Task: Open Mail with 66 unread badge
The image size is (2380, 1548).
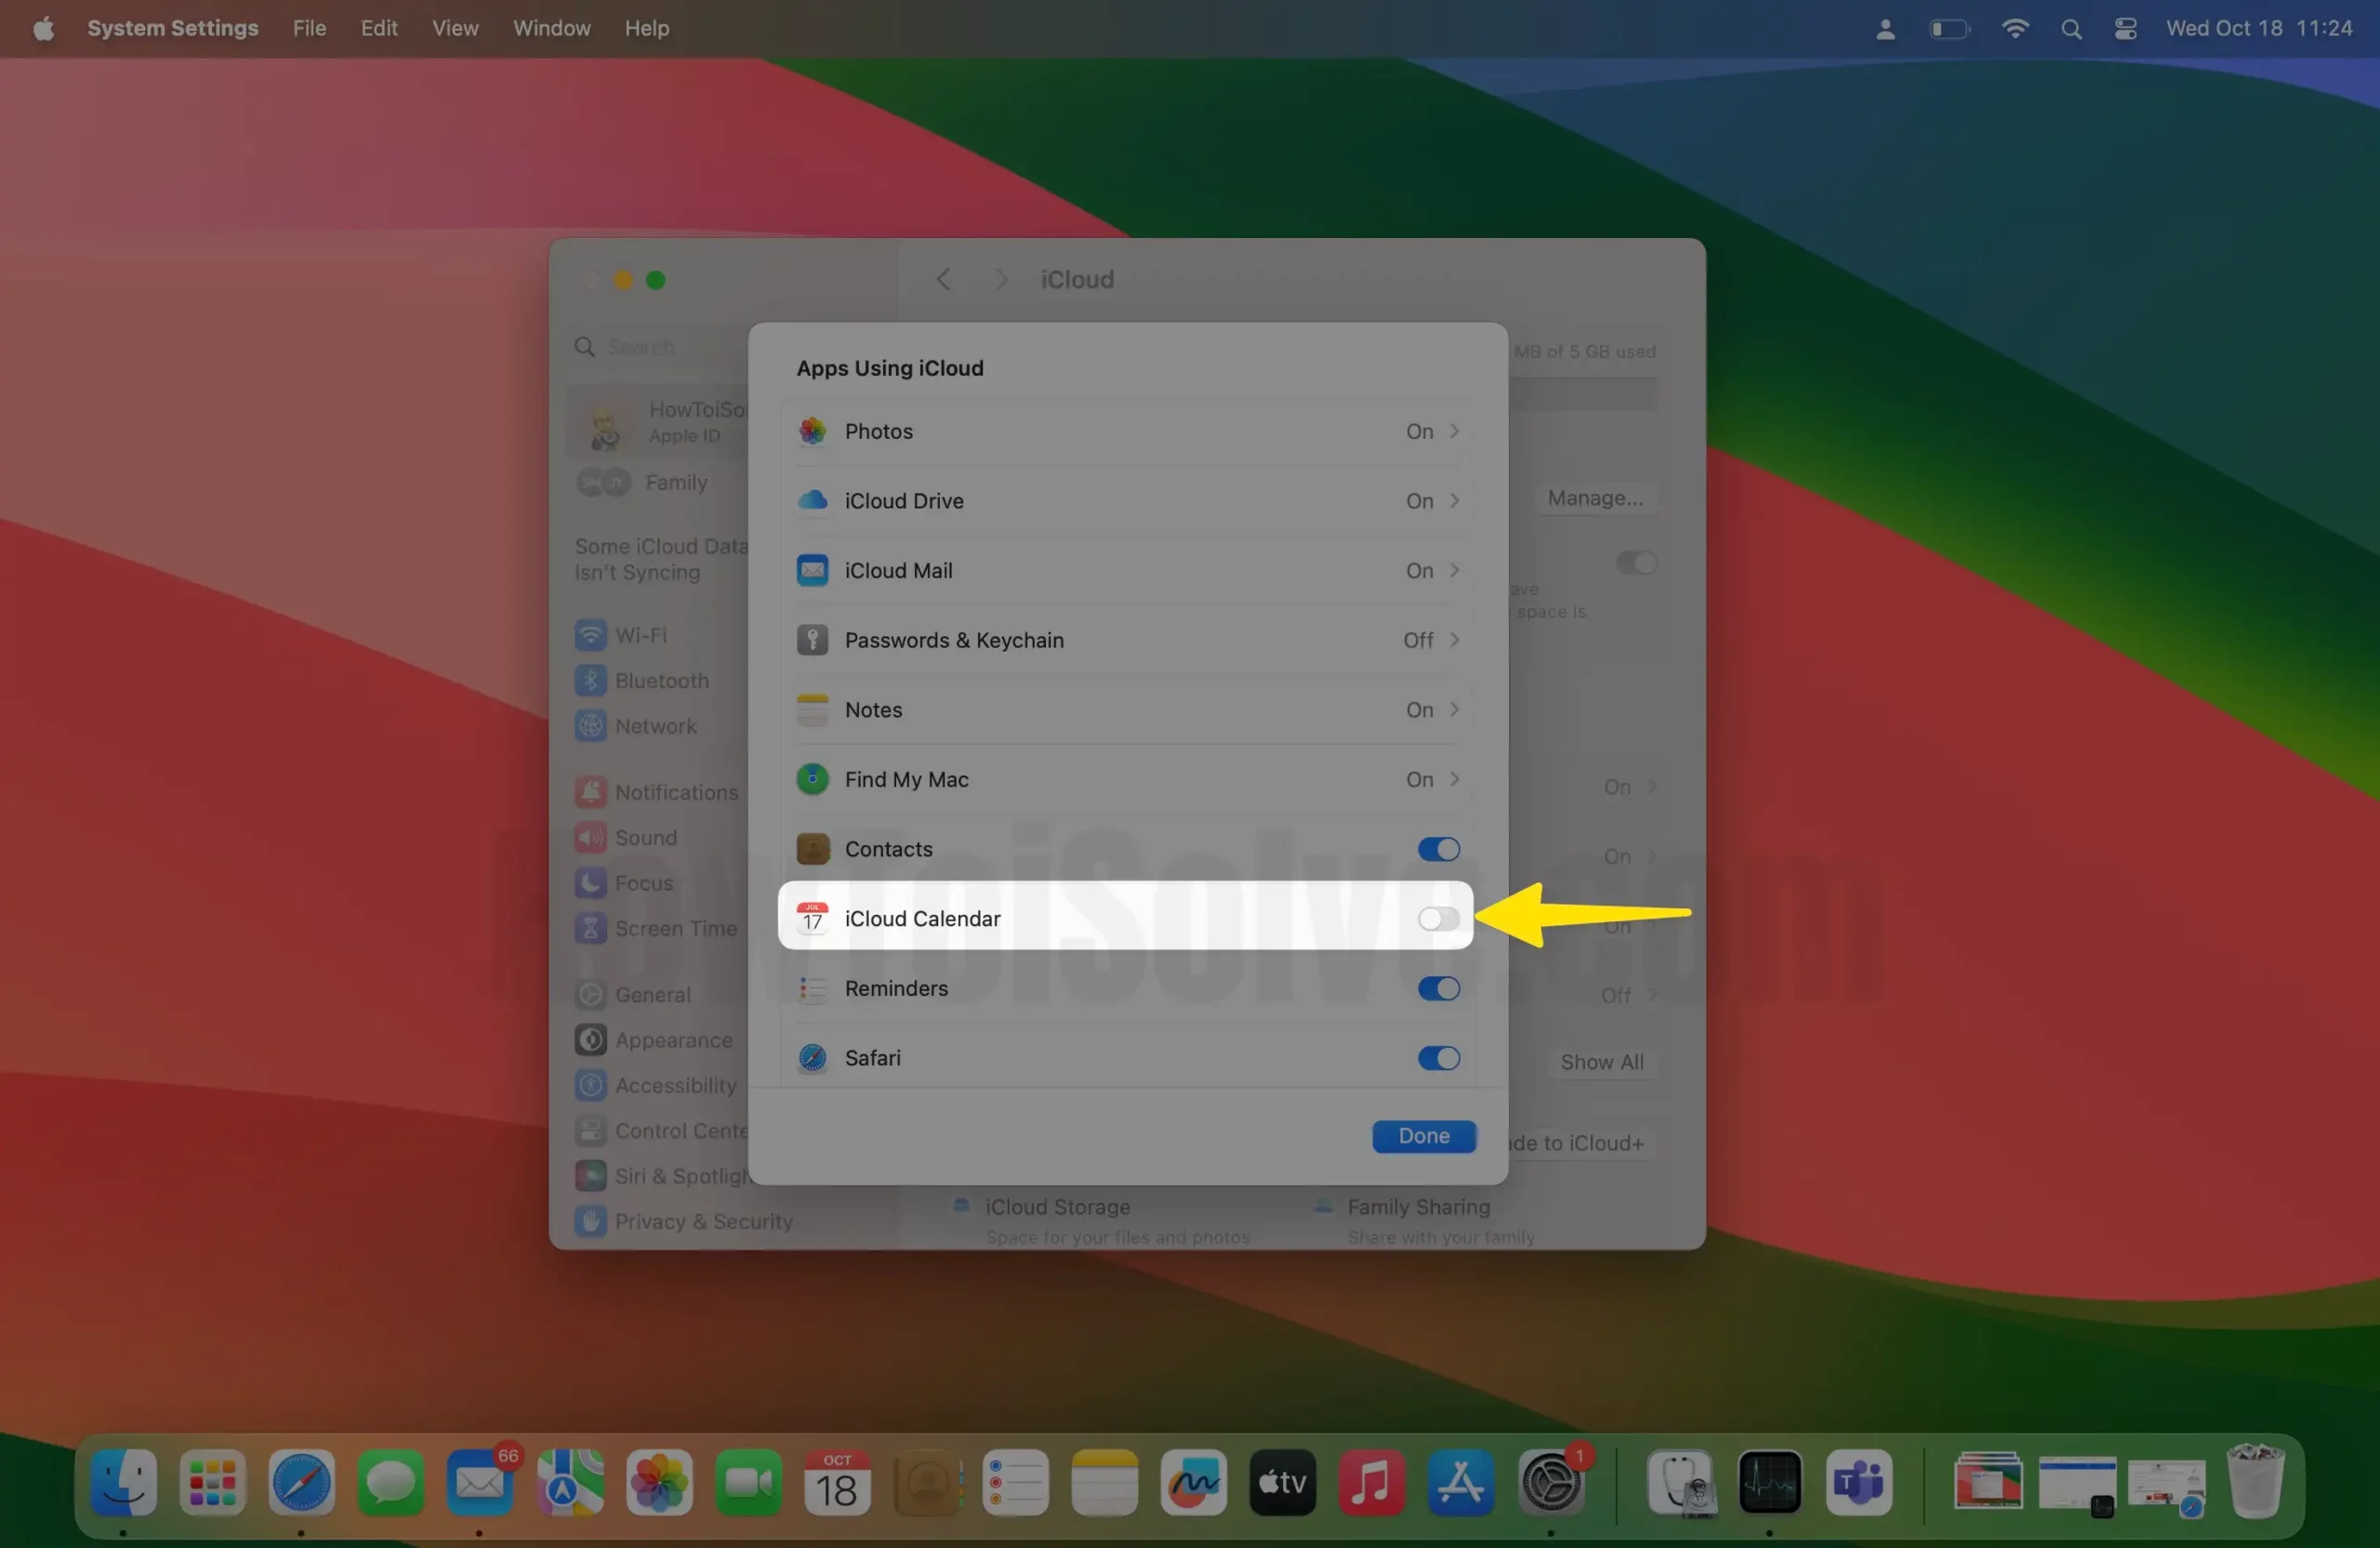Action: point(480,1482)
